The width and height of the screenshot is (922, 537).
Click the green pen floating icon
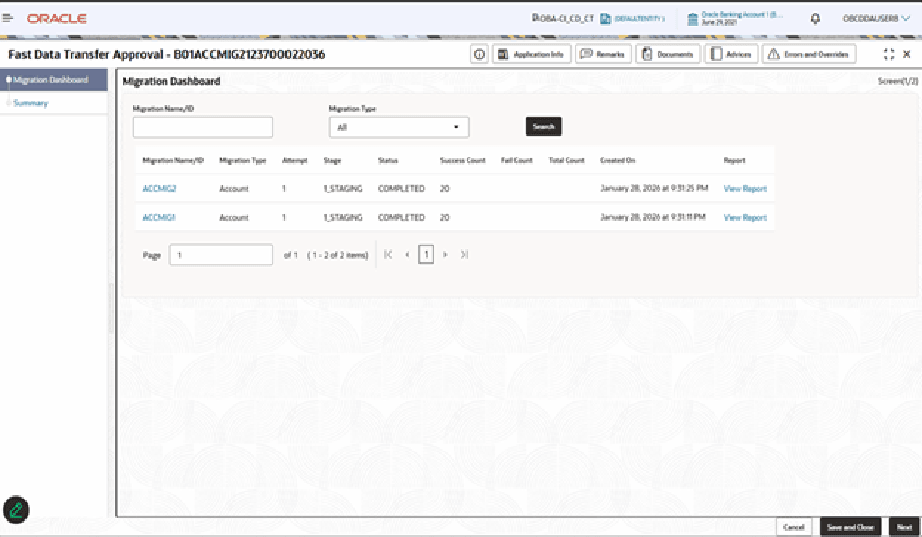[16, 510]
